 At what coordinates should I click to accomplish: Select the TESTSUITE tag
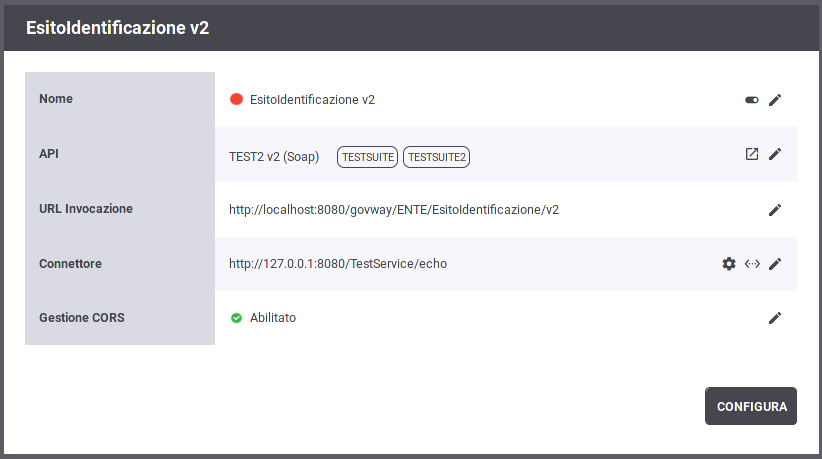(367, 157)
